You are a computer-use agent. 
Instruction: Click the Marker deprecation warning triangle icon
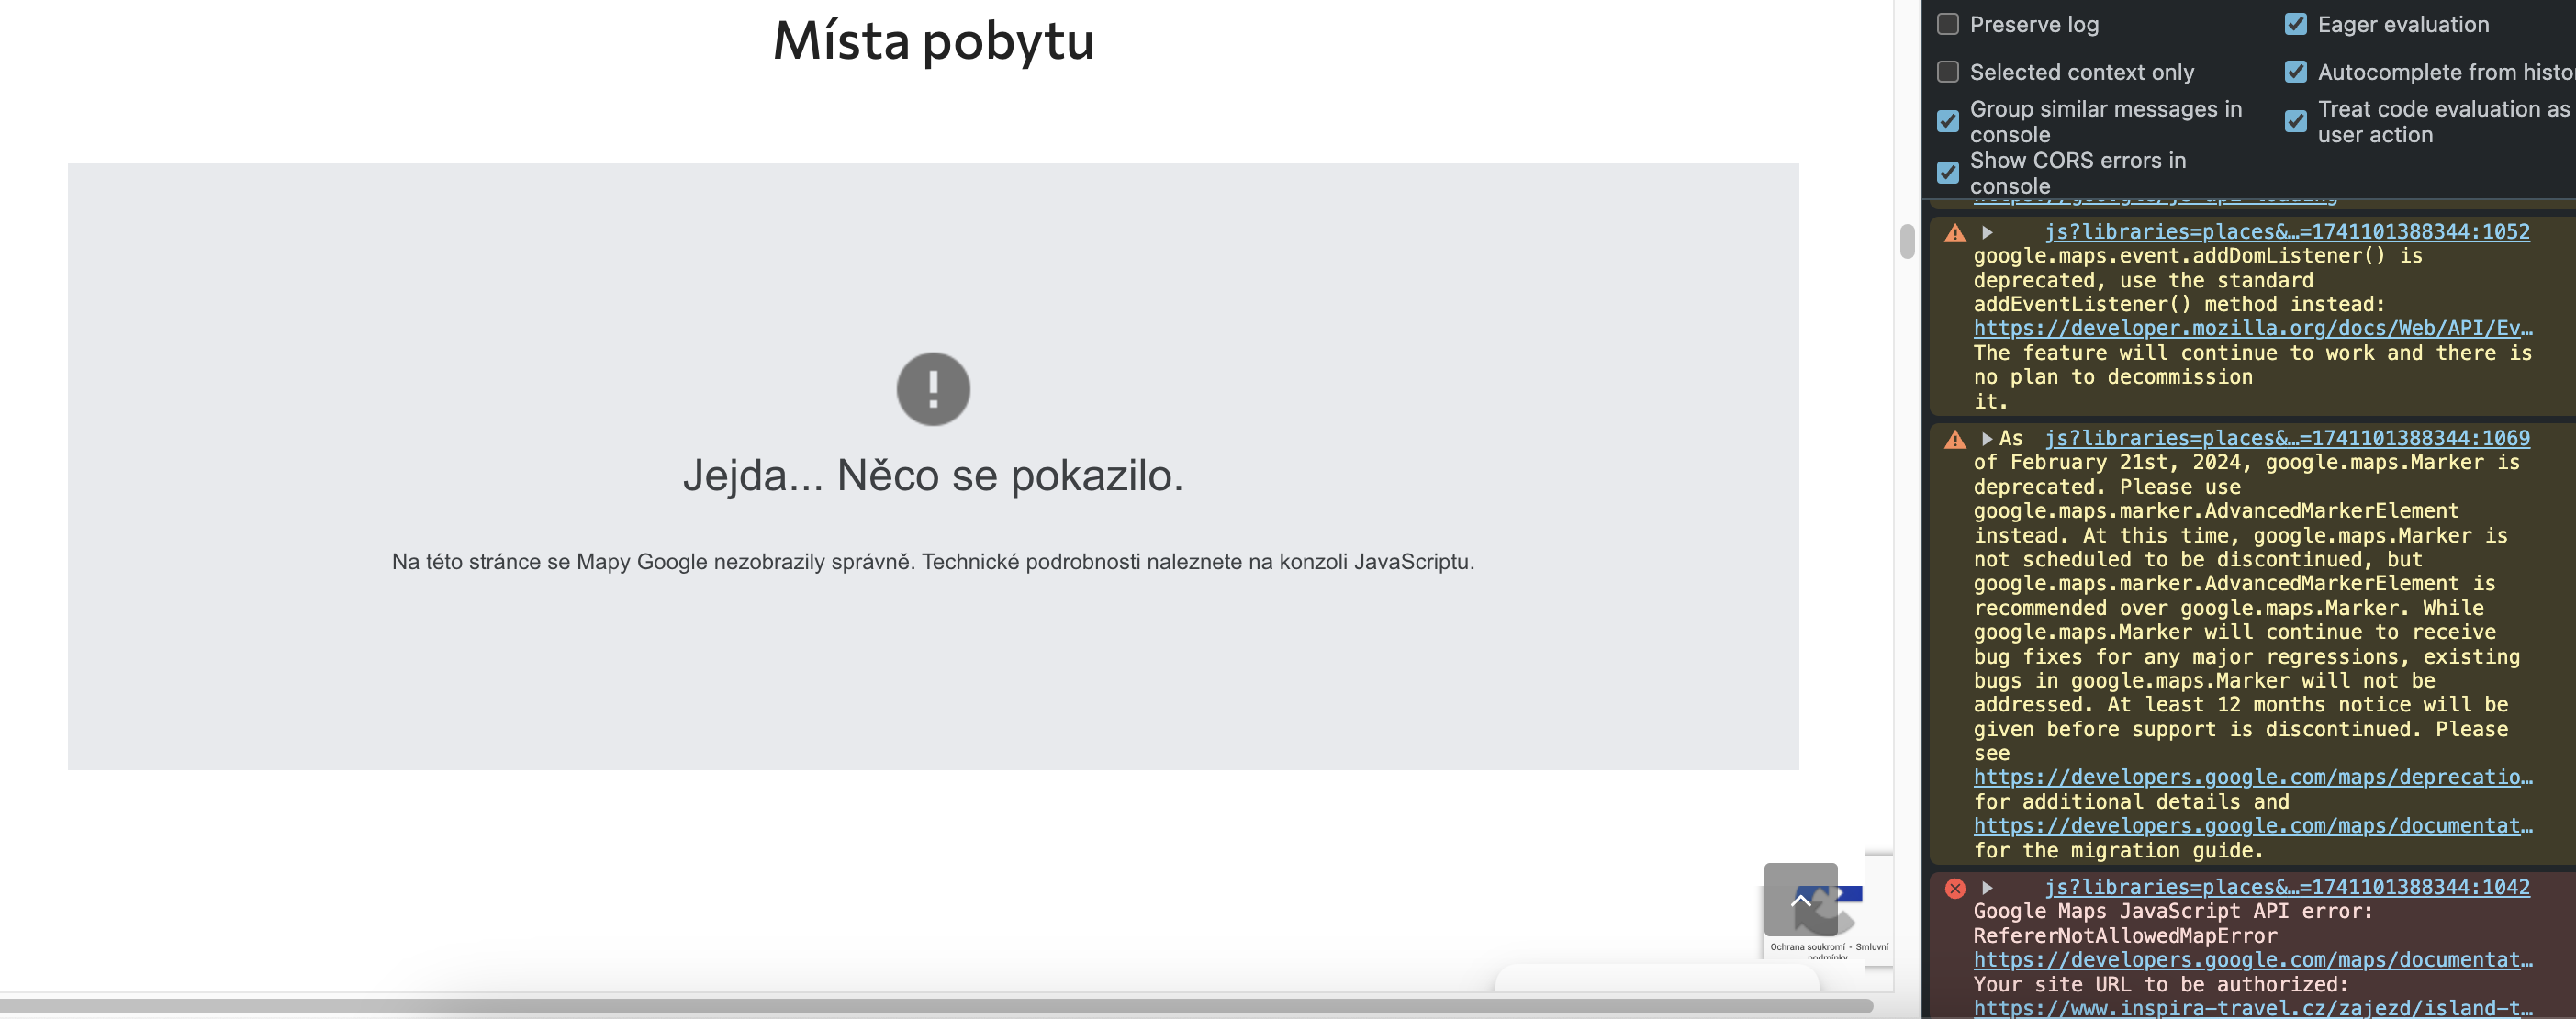click(1955, 440)
